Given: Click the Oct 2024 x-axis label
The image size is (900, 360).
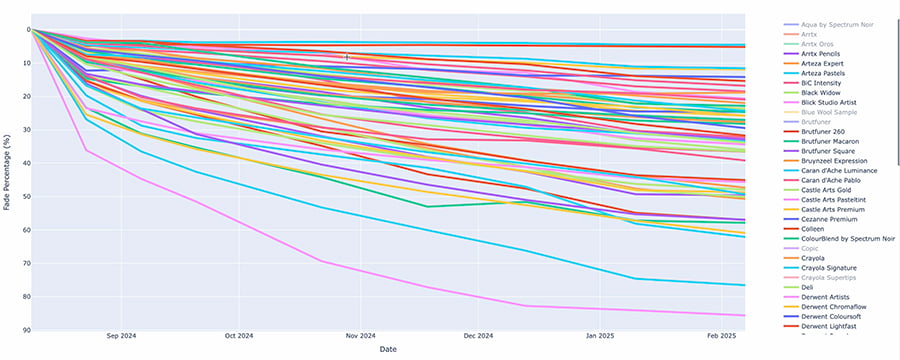Looking at the screenshot, I should pos(239,336).
